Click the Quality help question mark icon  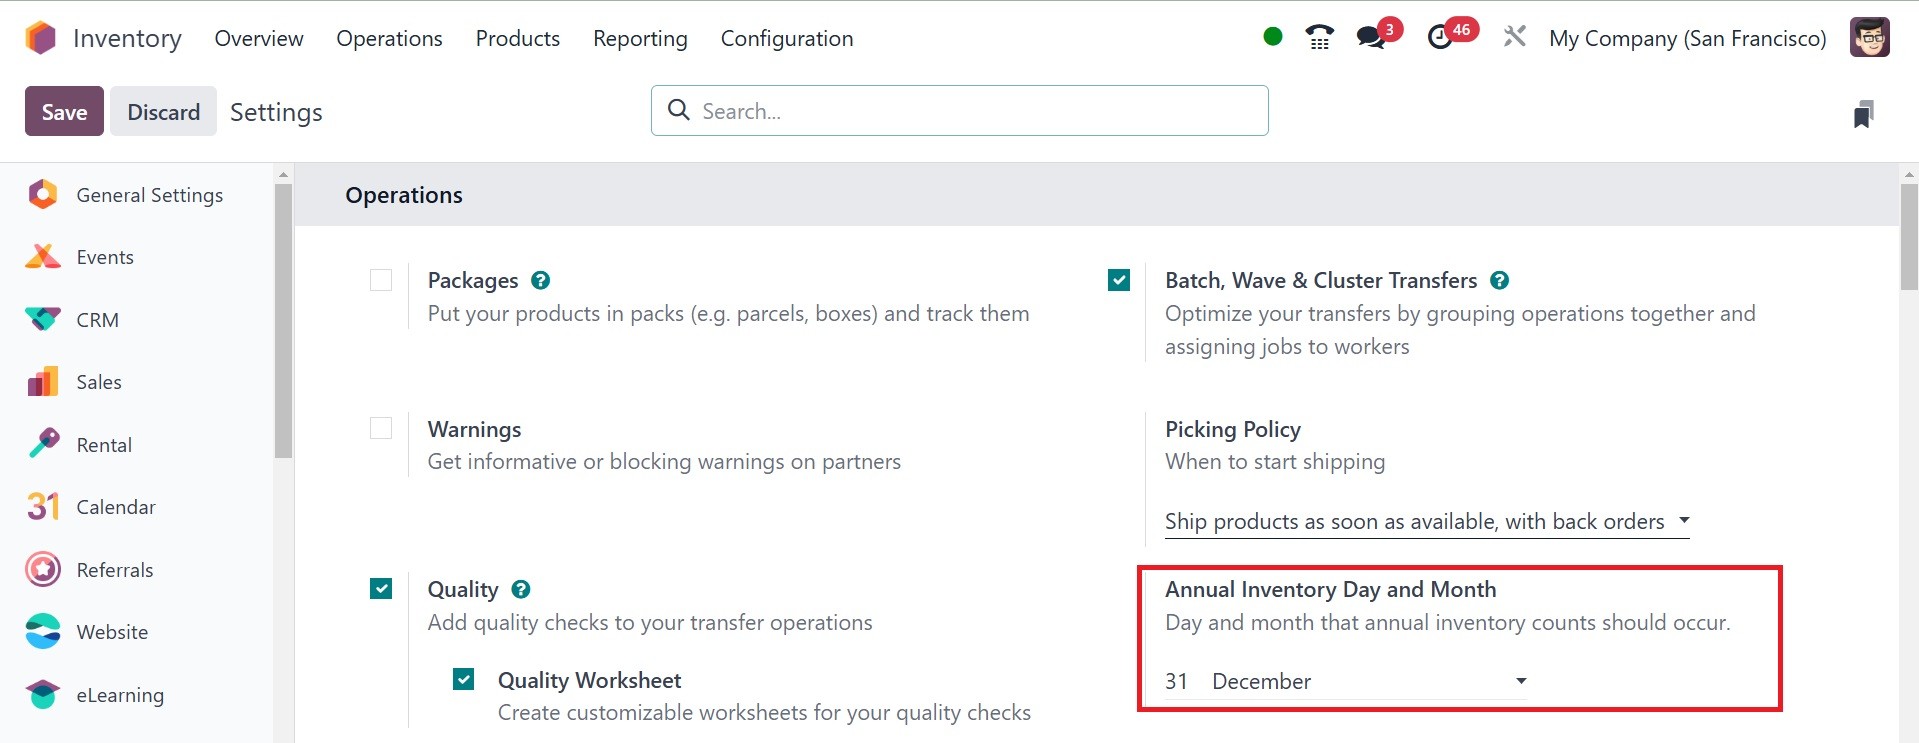[x=521, y=590]
